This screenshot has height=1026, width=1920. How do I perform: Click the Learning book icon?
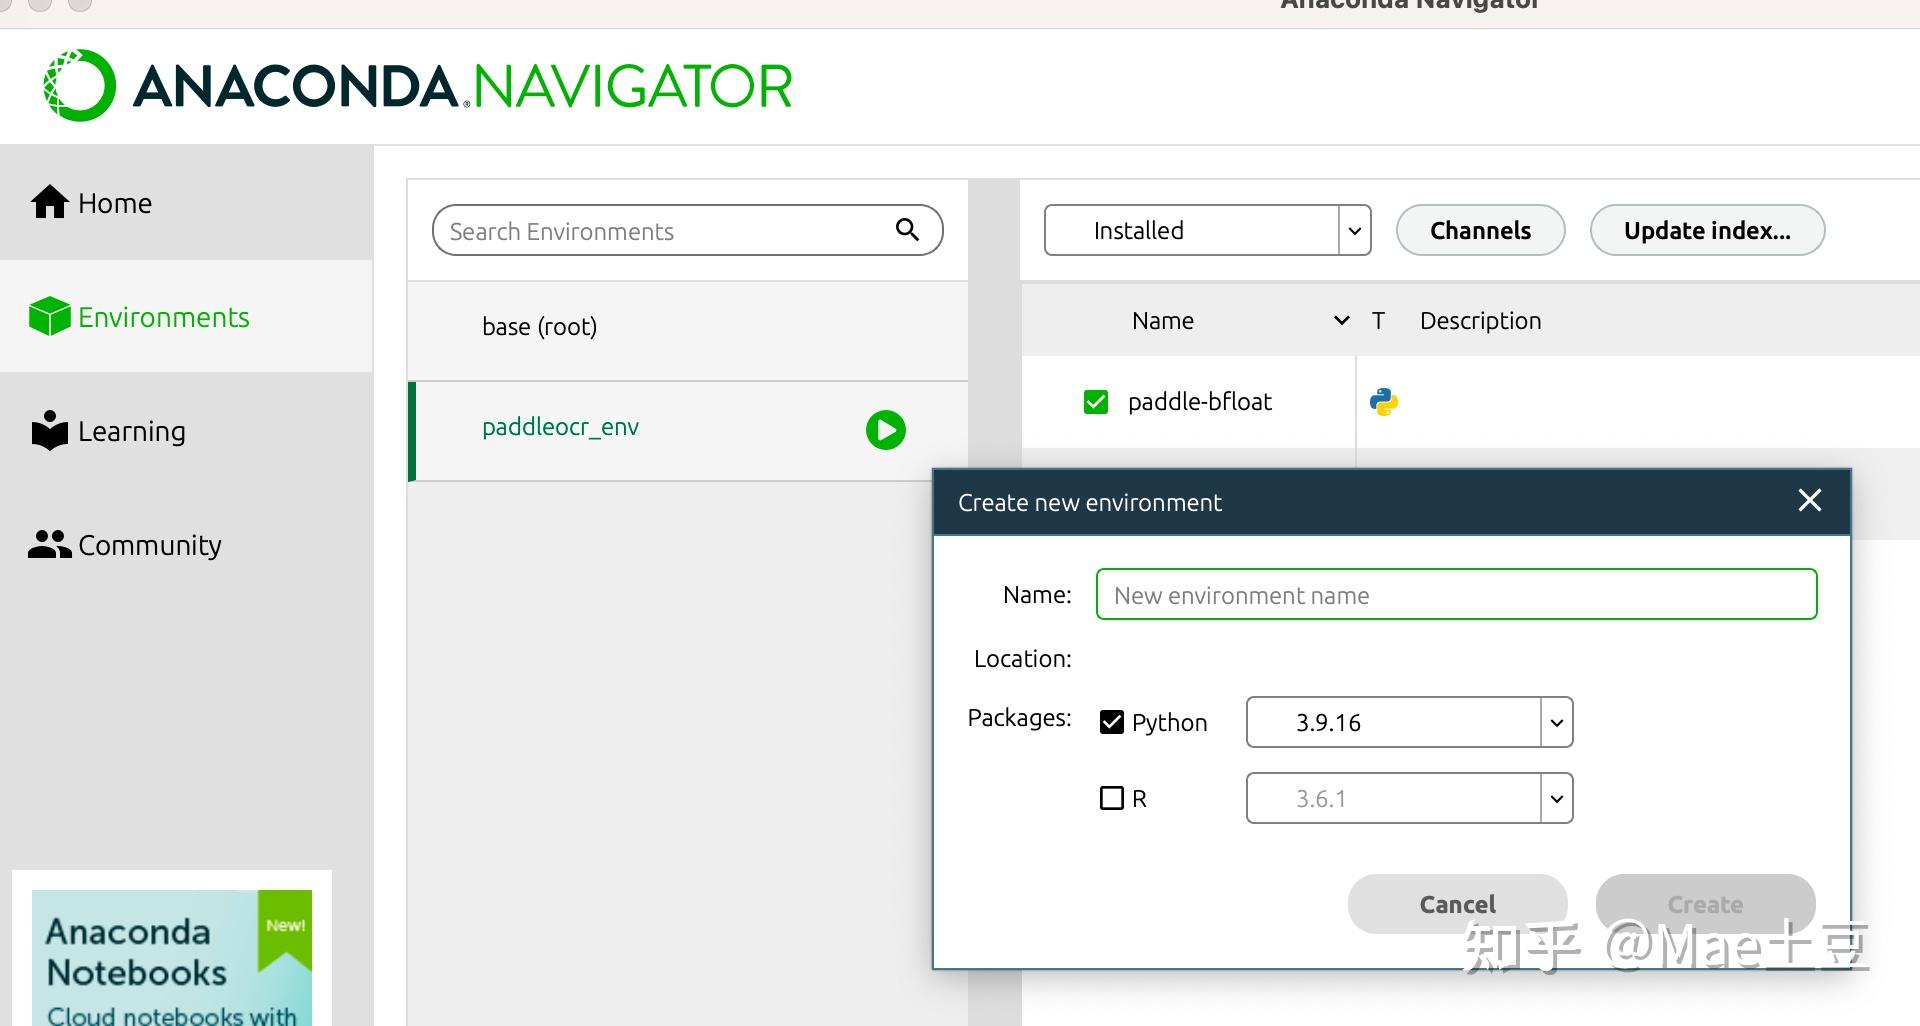49,430
